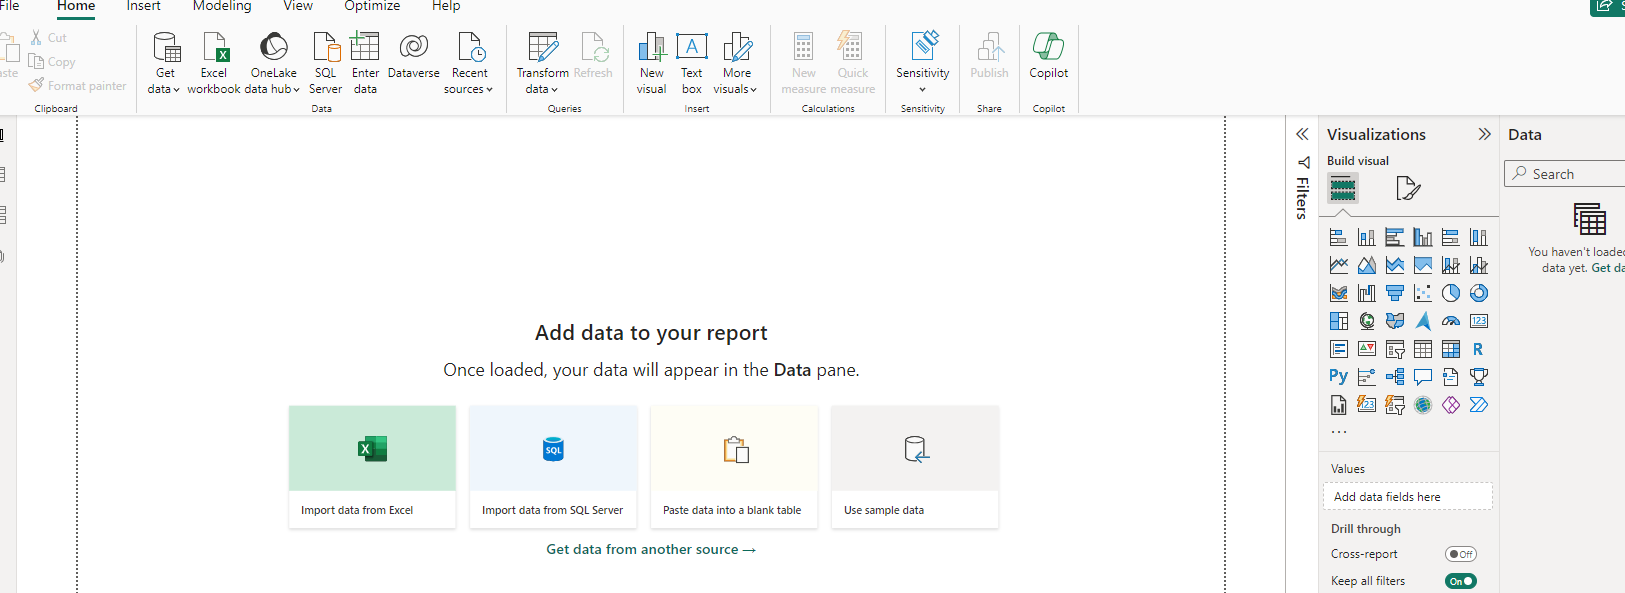Click Use sample data card

[915, 466]
